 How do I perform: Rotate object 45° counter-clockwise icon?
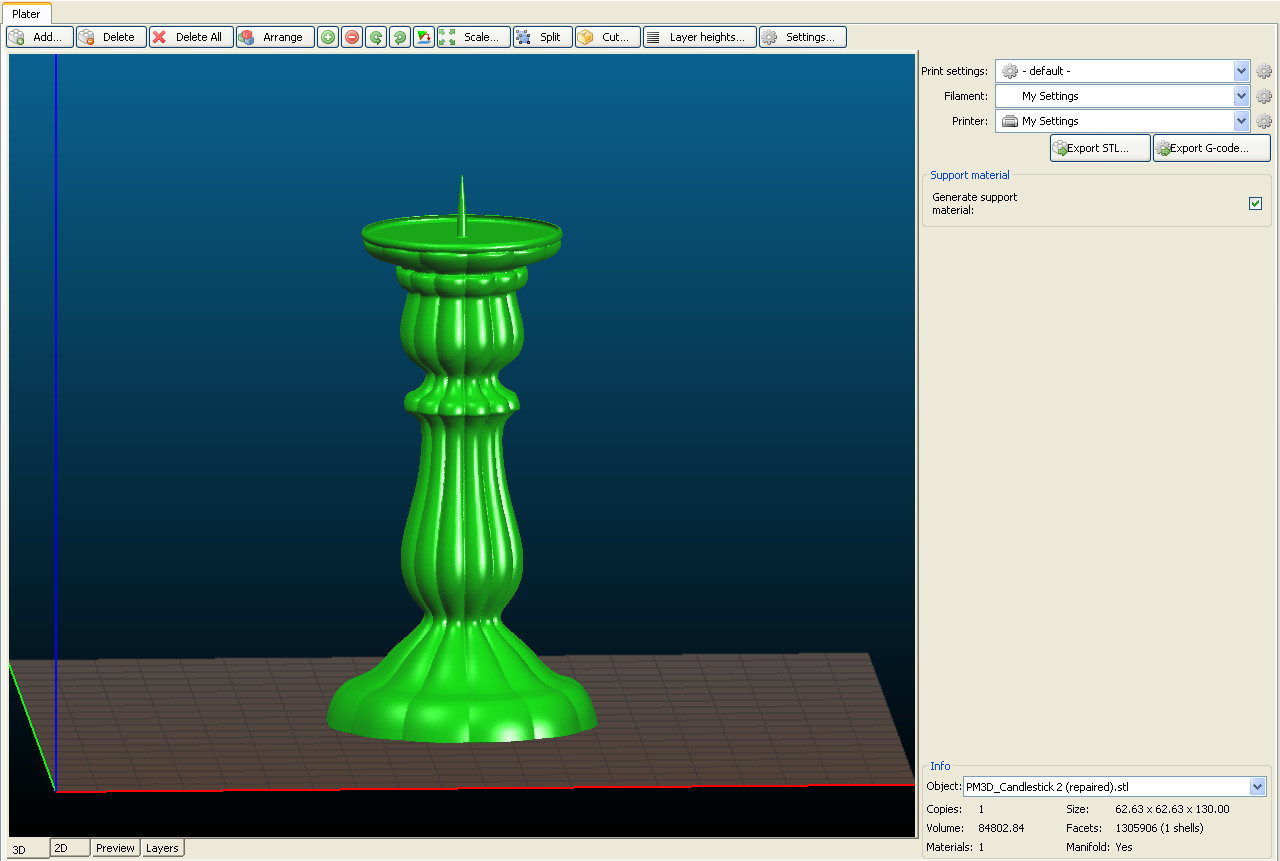tap(376, 37)
